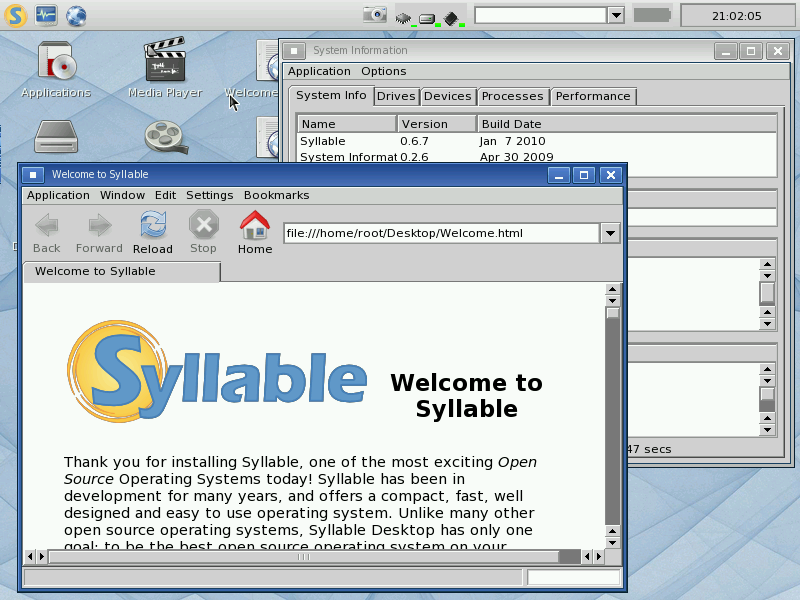Go Back in the browser

click(47, 233)
